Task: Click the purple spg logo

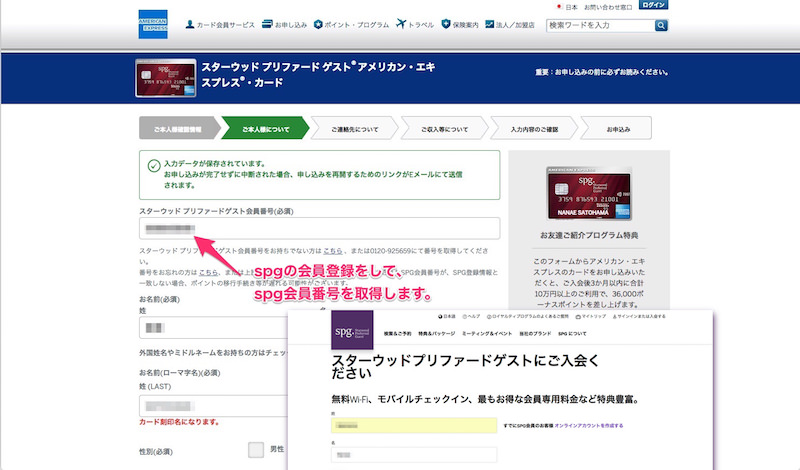Action: pyautogui.click(x=352, y=330)
